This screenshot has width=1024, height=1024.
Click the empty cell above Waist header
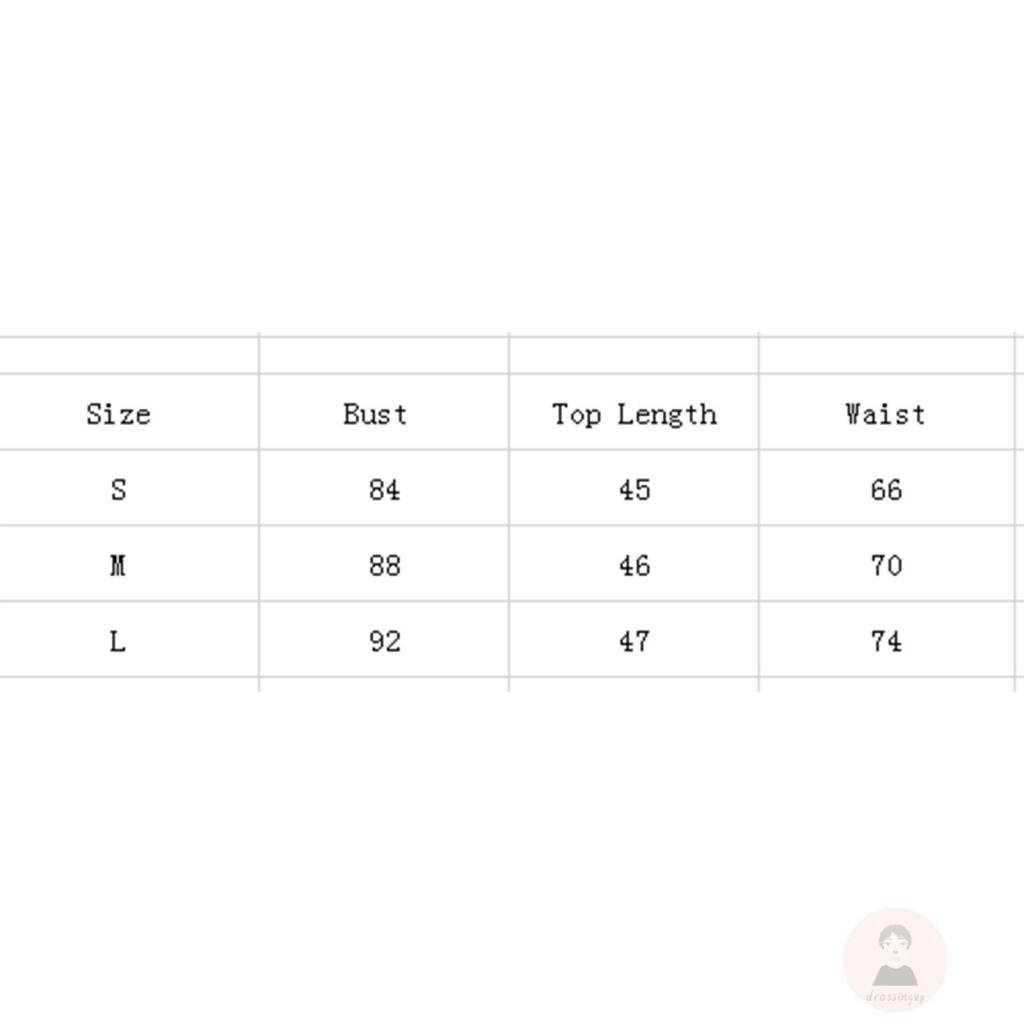click(x=886, y=355)
